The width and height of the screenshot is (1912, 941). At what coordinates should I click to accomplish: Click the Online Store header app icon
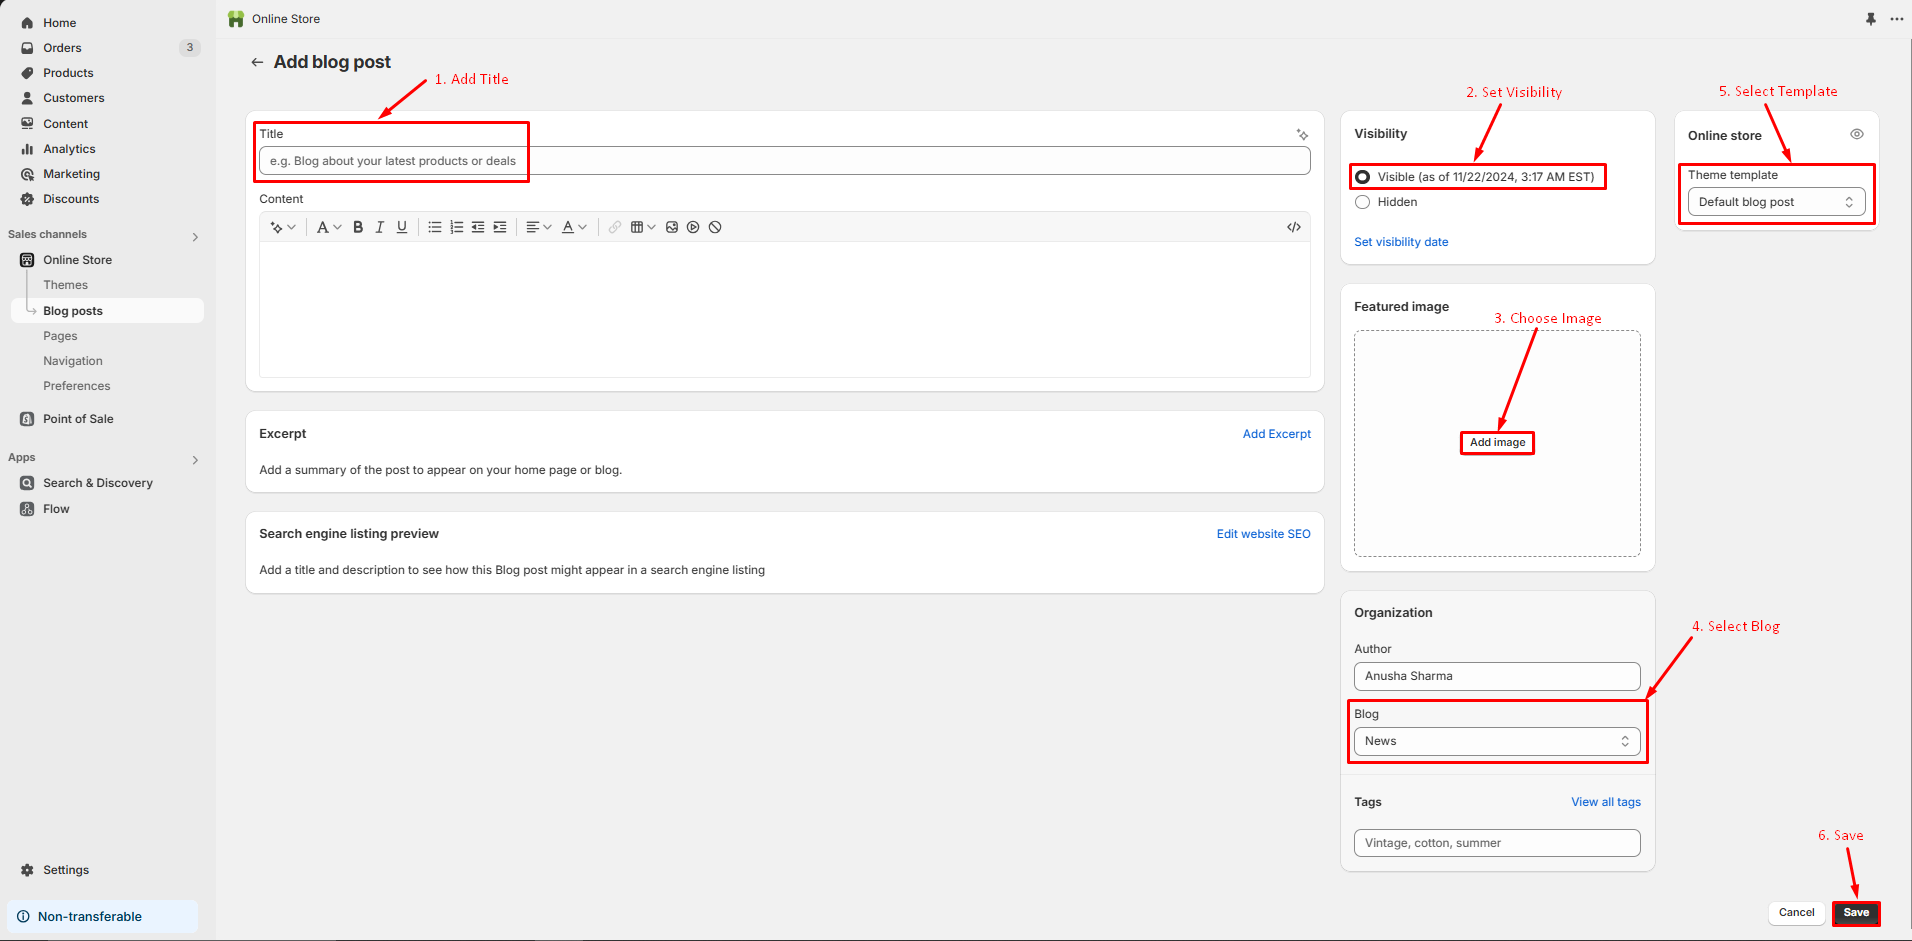pyautogui.click(x=236, y=19)
